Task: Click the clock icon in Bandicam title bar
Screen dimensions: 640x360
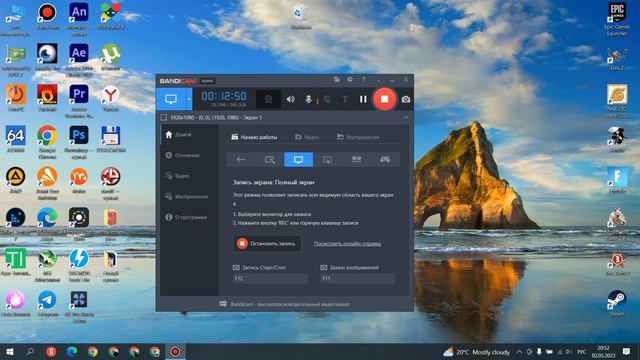Action: [x=350, y=80]
